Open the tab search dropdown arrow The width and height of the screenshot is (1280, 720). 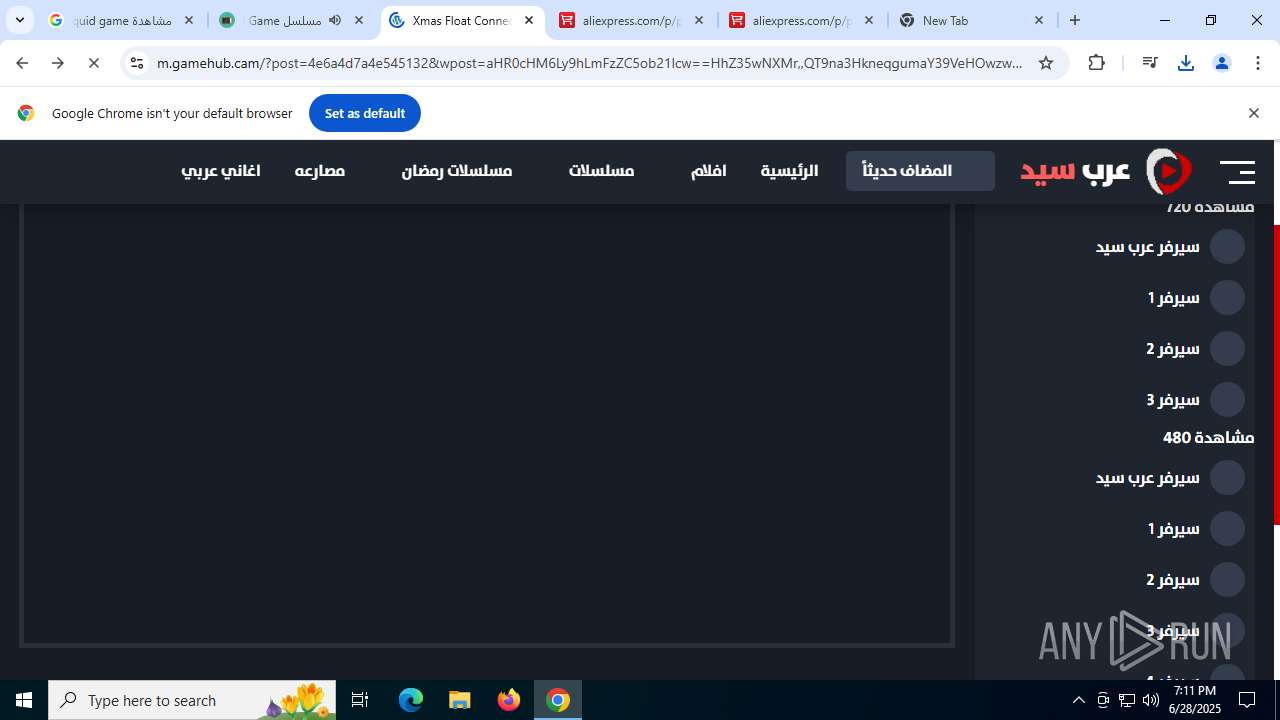pos(20,20)
